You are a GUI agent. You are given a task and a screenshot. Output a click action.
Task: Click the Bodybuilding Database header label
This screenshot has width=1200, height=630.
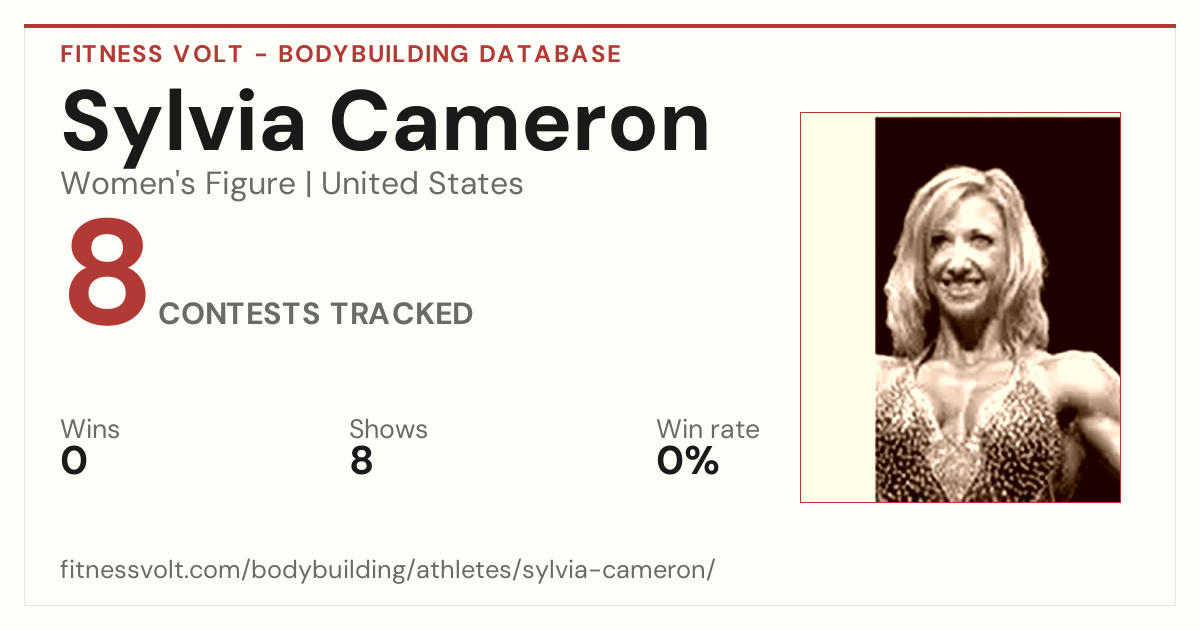[x=450, y=54]
